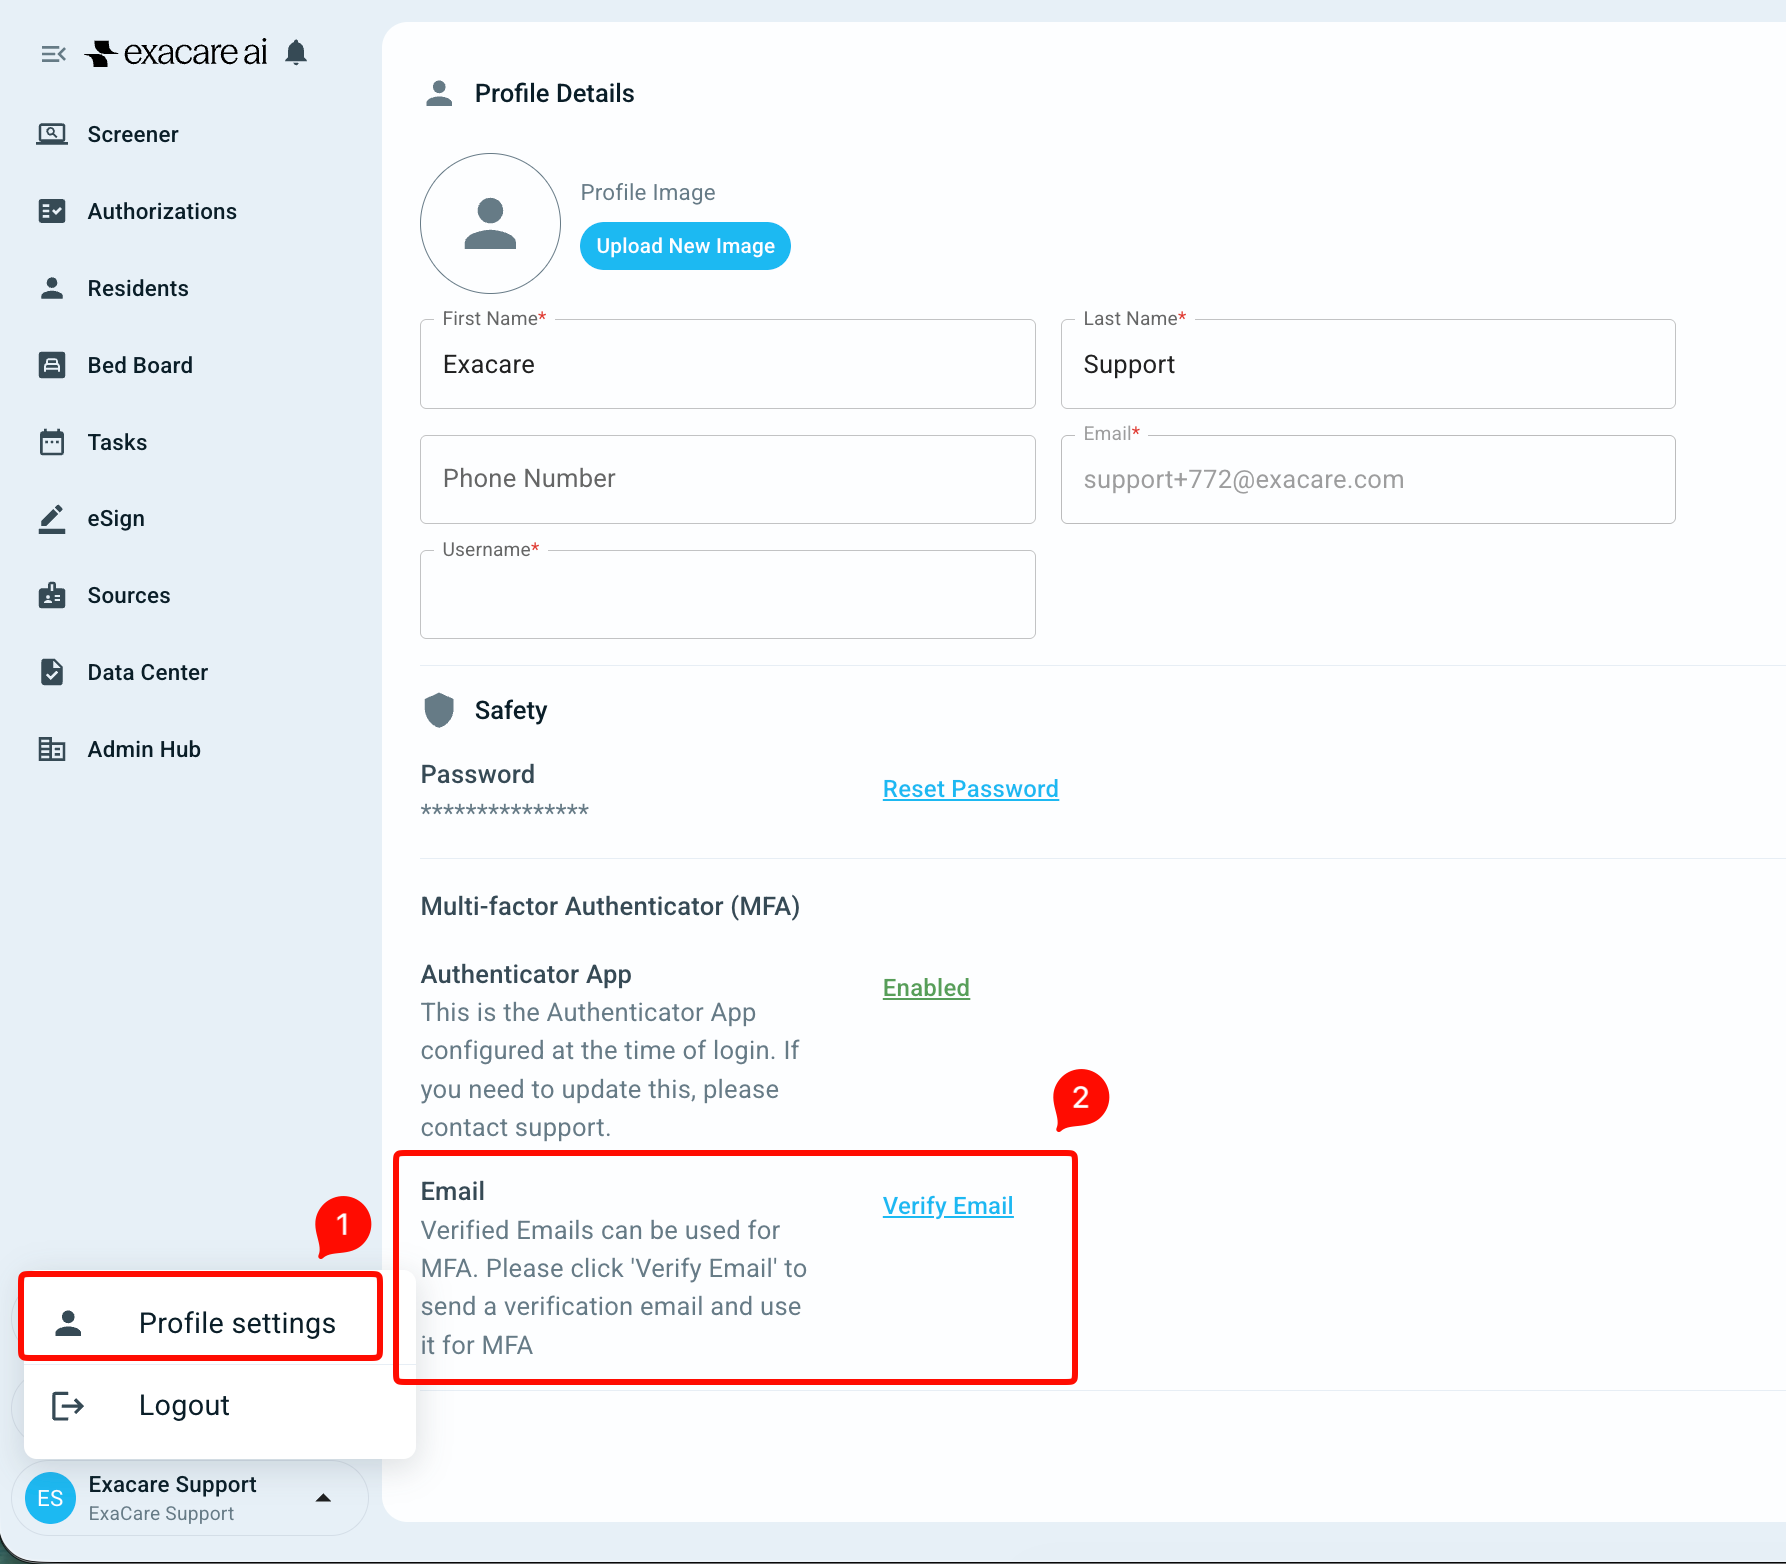Click the Screener monitor icon
1786x1564 pixels.
[52, 134]
